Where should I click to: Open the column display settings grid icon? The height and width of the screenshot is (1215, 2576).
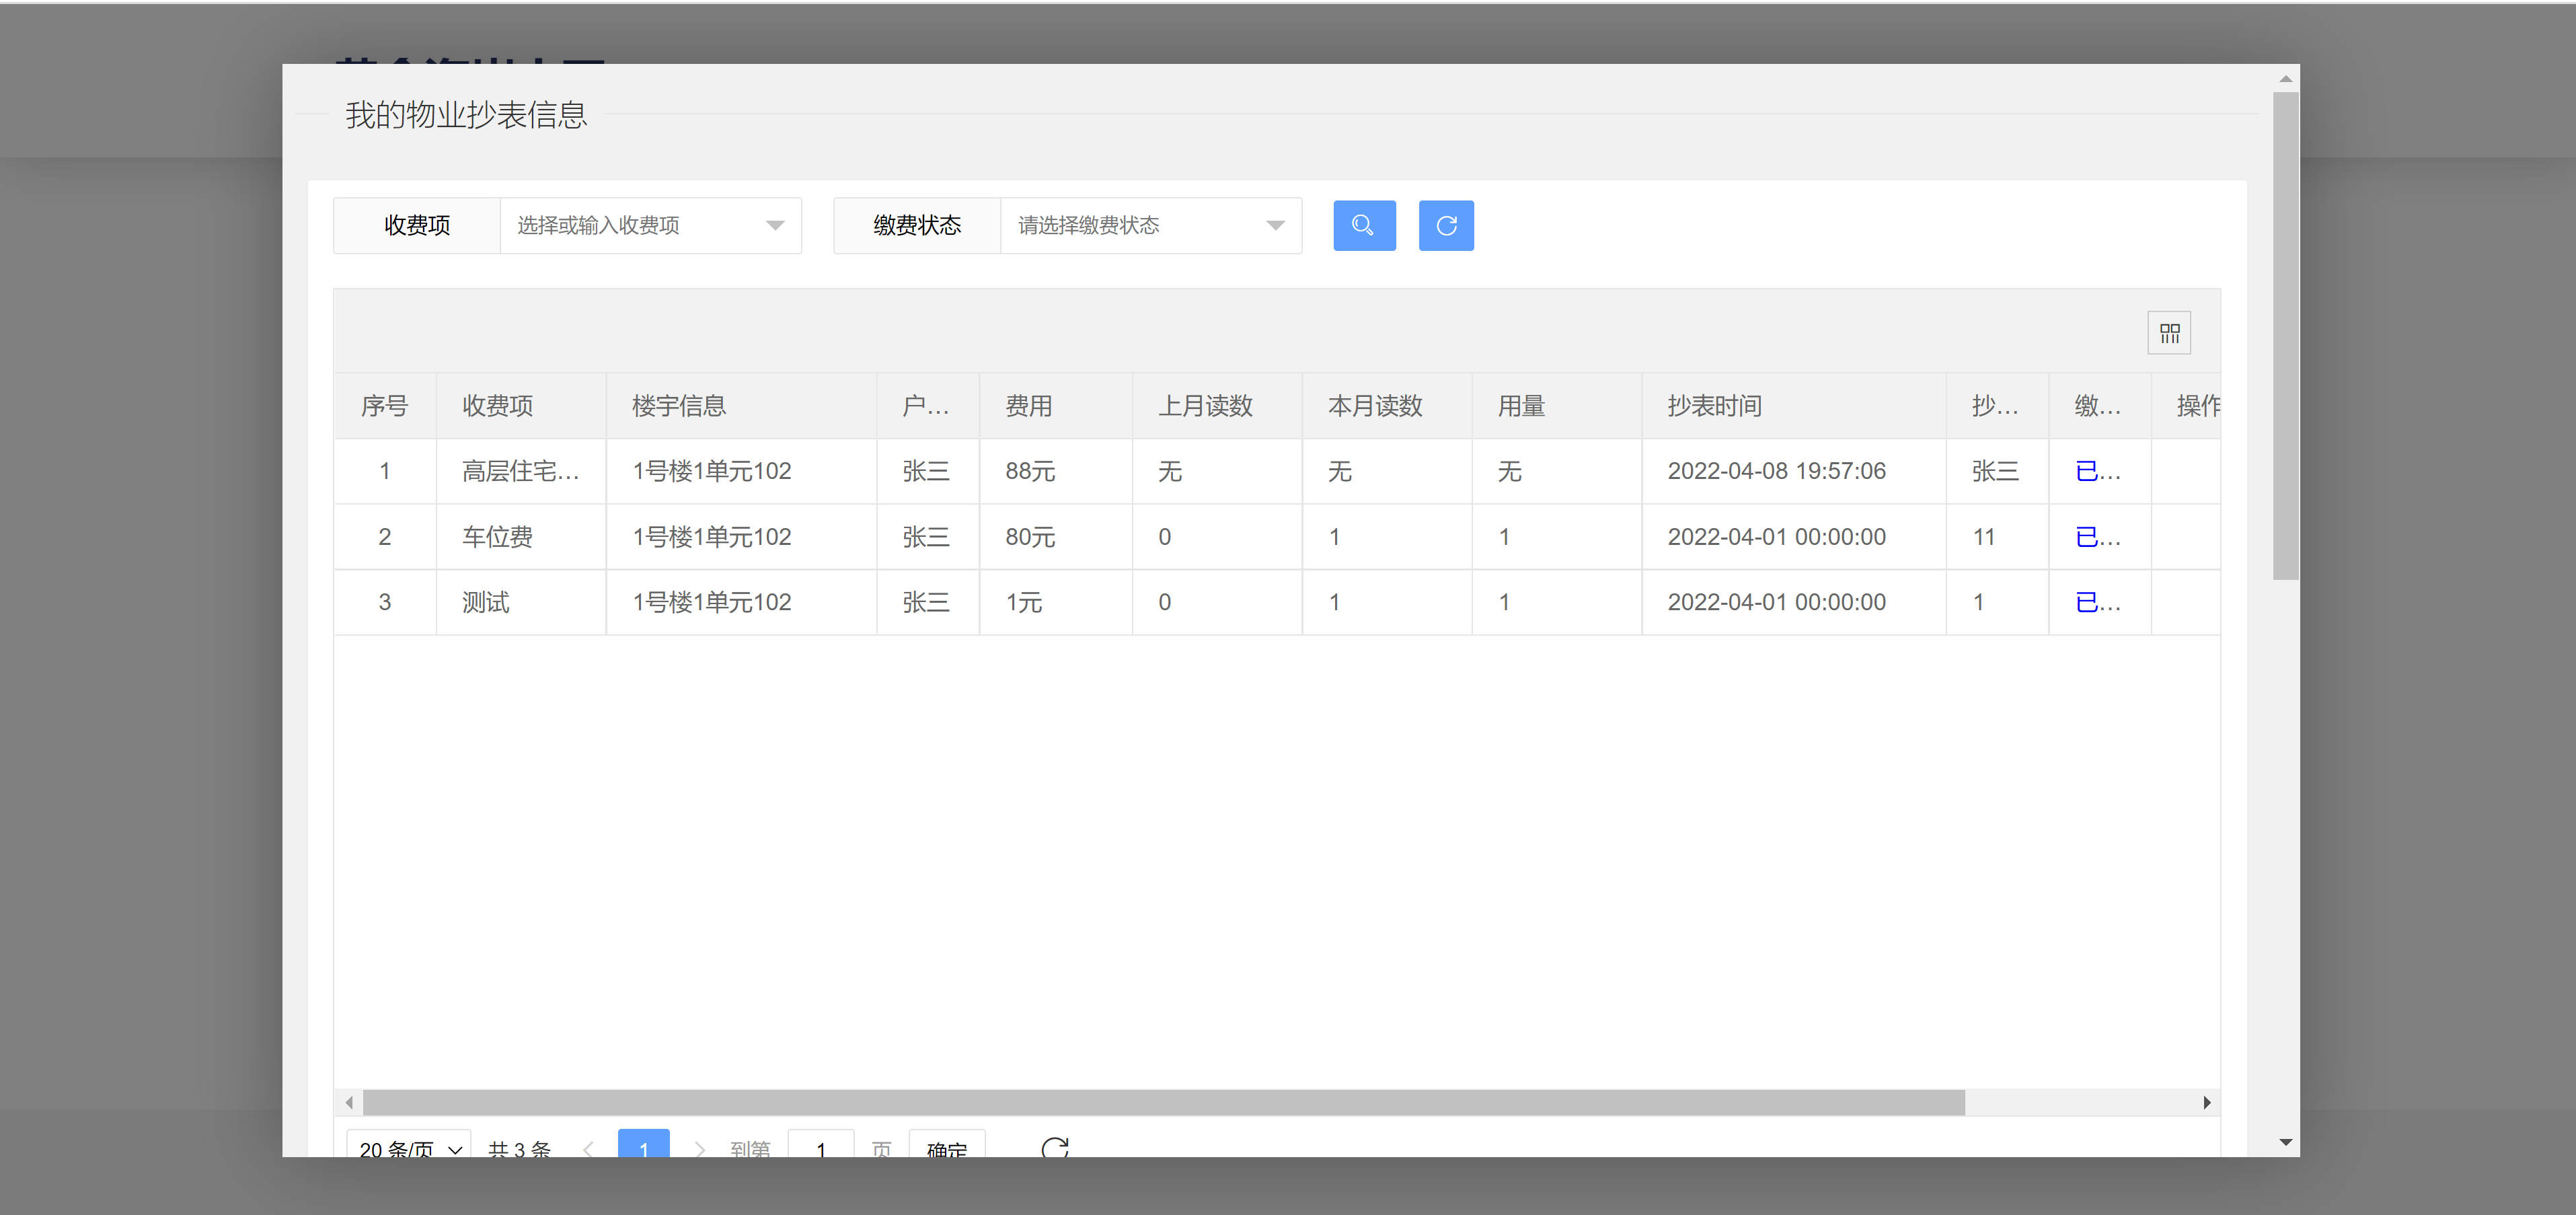(2168, 332)
